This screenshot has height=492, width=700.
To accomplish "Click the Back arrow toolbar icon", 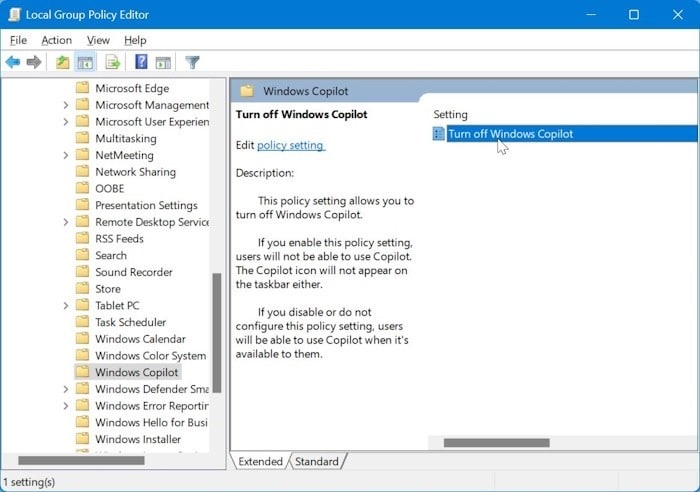I will [x=13, y=62].
